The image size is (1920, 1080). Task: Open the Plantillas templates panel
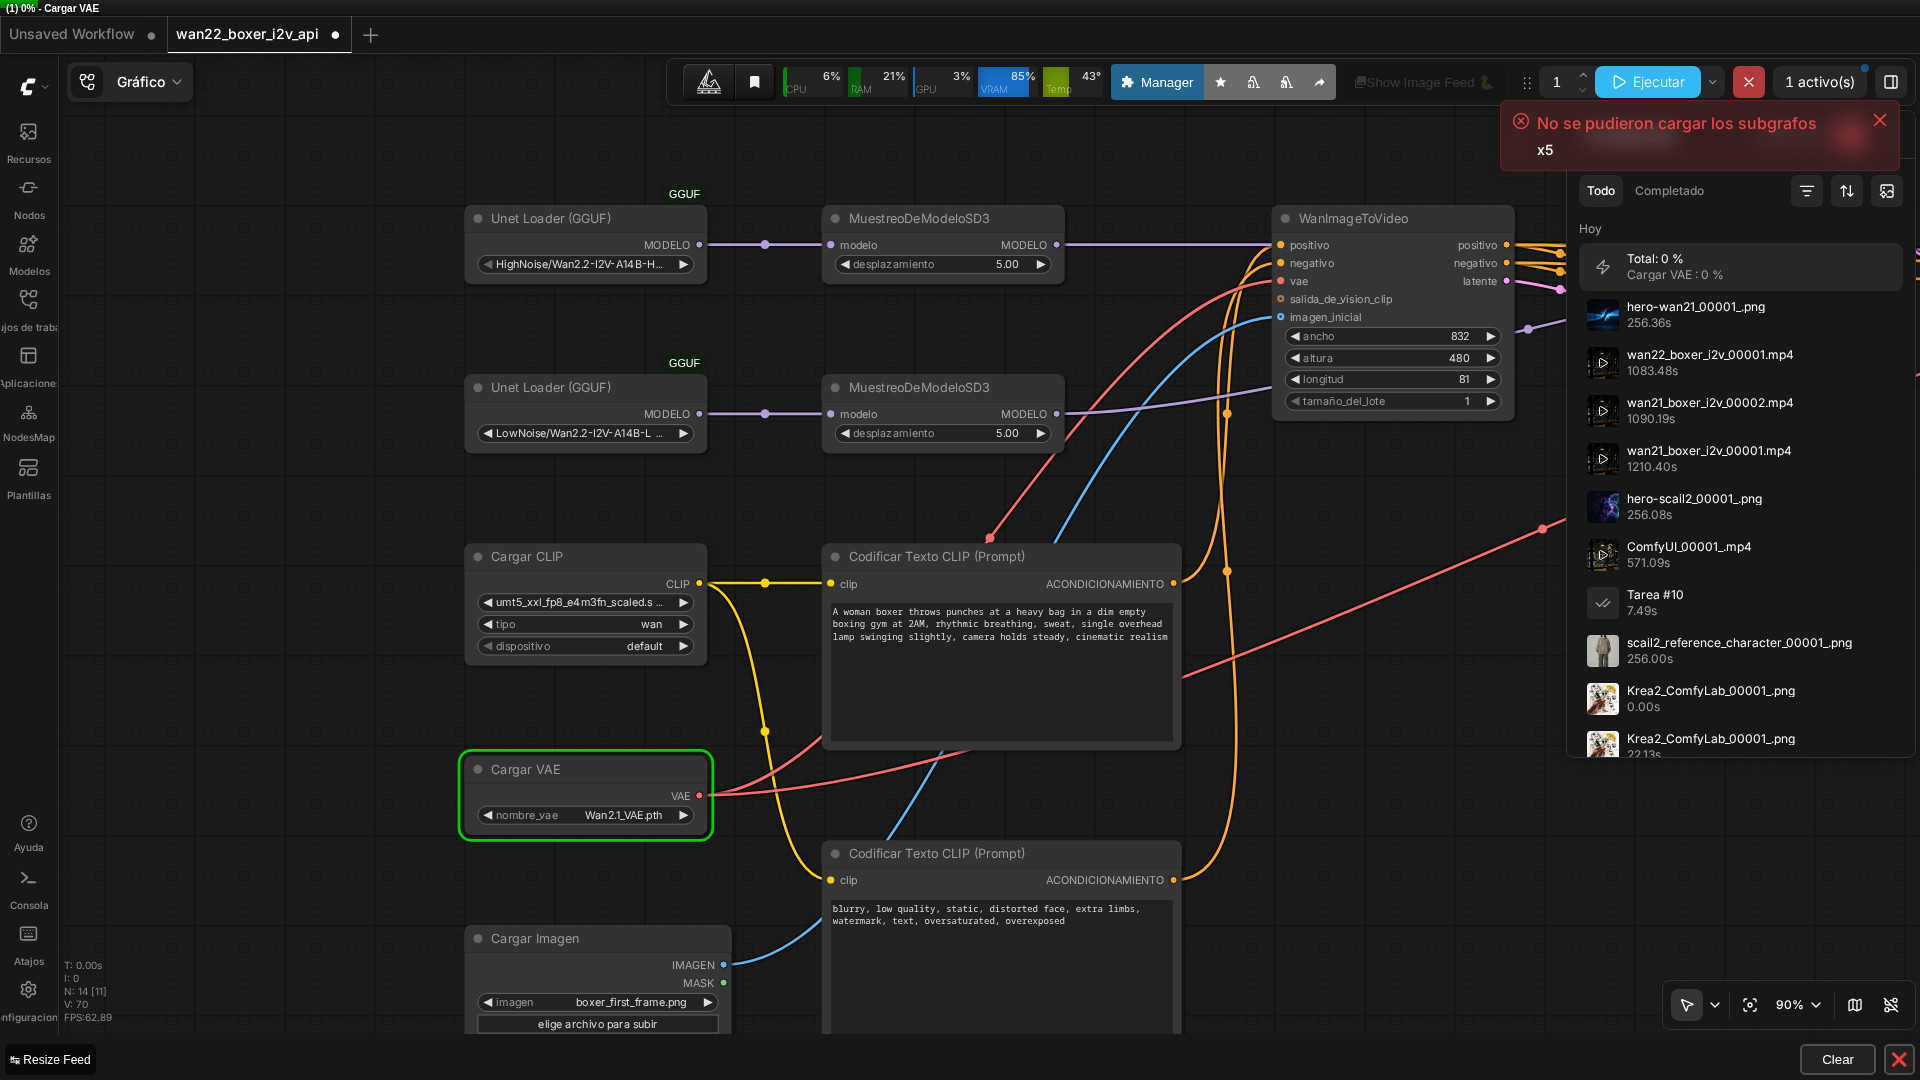28,478
